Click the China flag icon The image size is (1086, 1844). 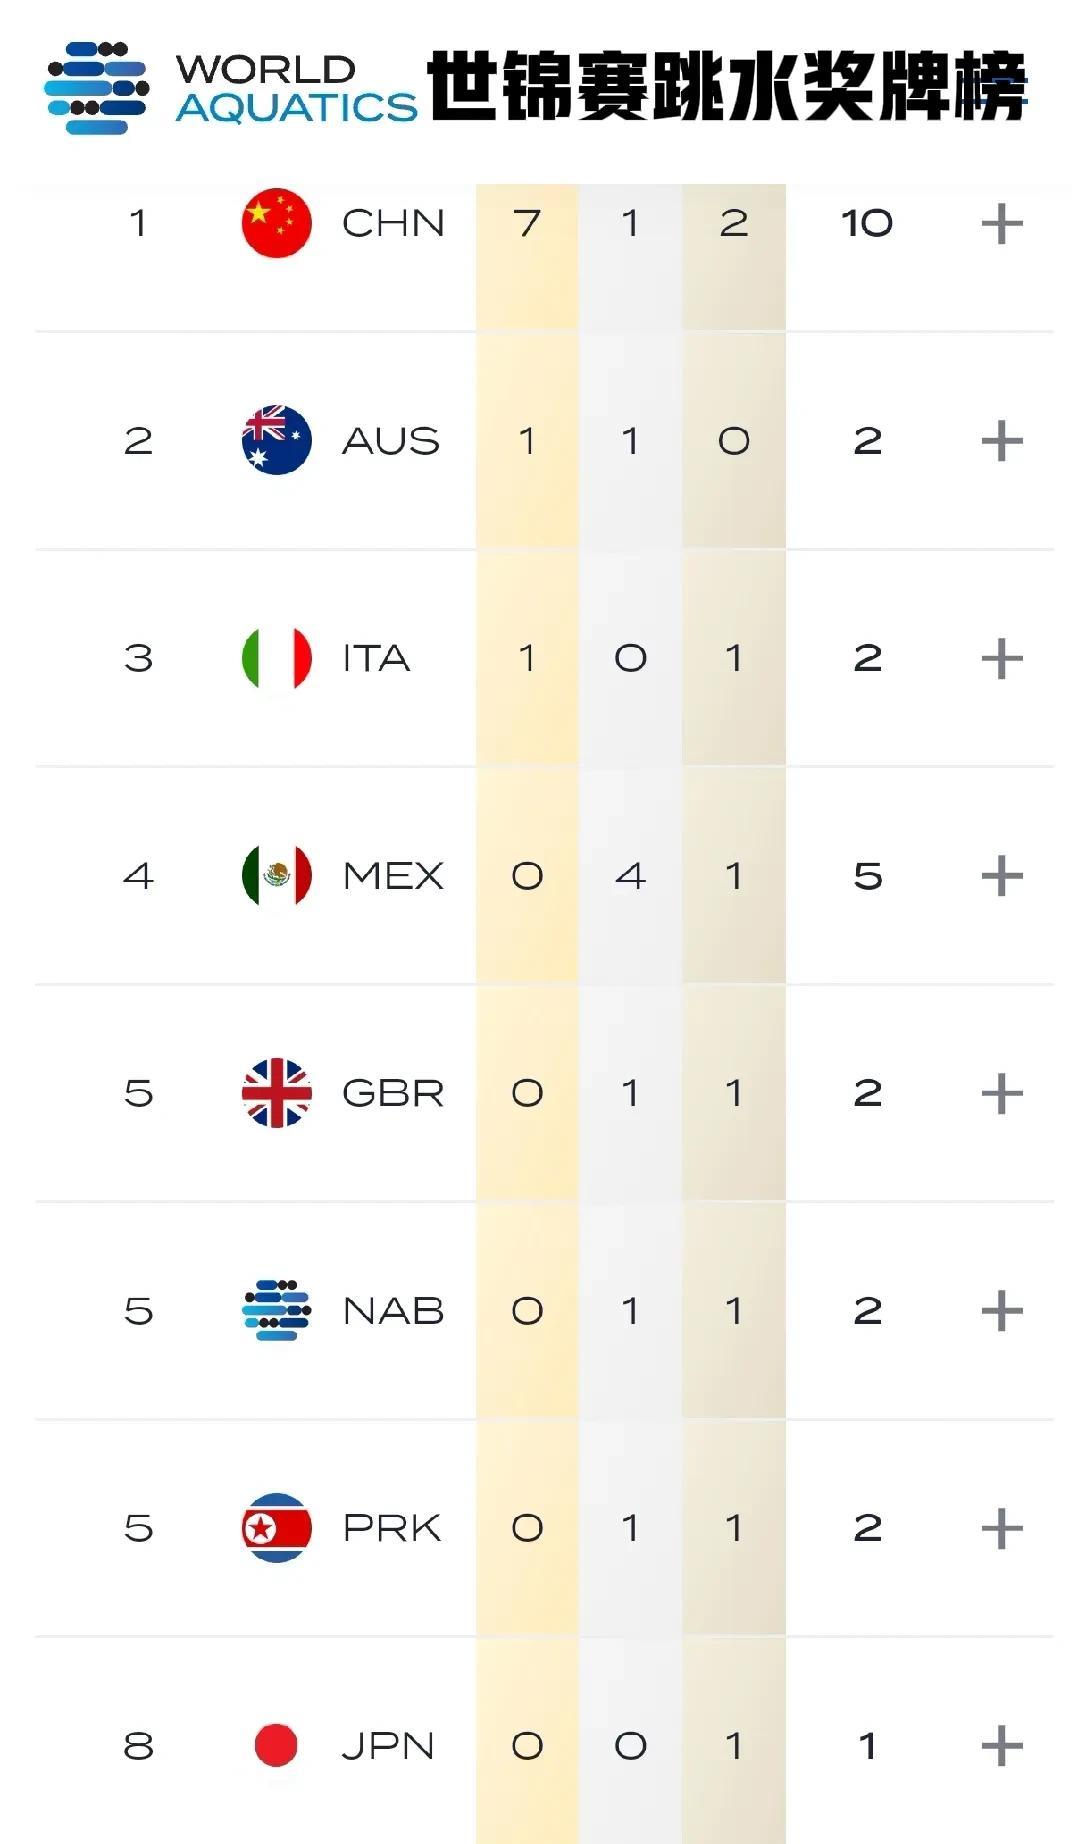276,223
